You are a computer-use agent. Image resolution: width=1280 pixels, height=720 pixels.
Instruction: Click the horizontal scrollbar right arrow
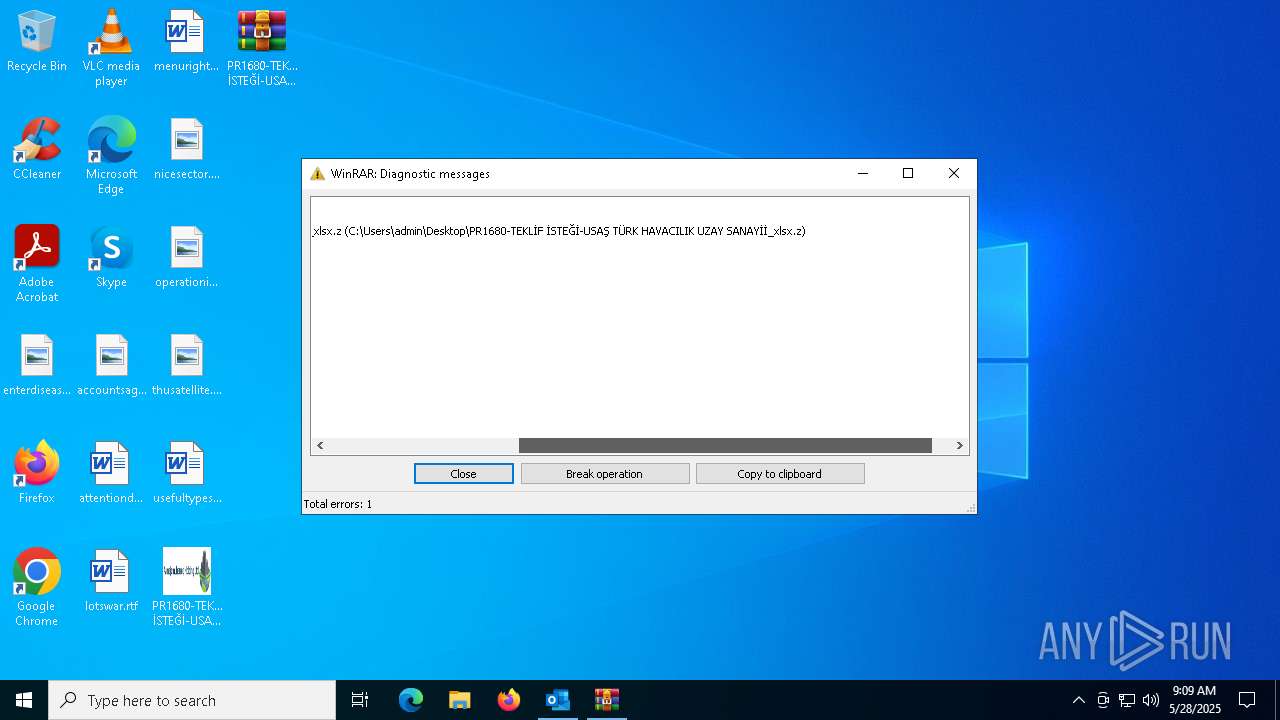click(959, 446)
